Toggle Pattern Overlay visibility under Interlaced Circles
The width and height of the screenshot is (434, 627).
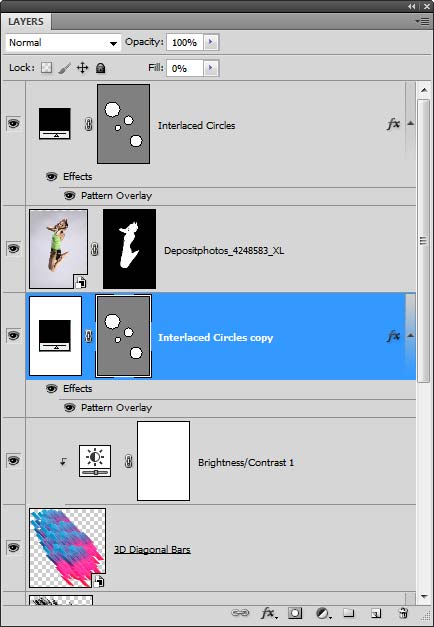[70, 196]
